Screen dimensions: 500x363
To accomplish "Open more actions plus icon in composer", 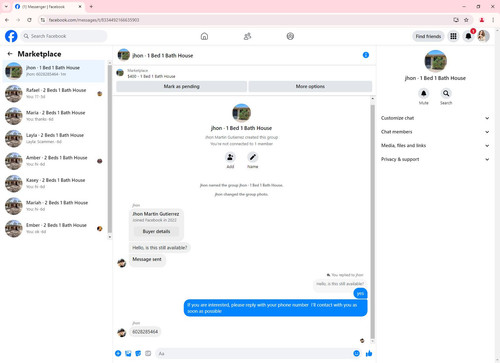I will [118, 353].
